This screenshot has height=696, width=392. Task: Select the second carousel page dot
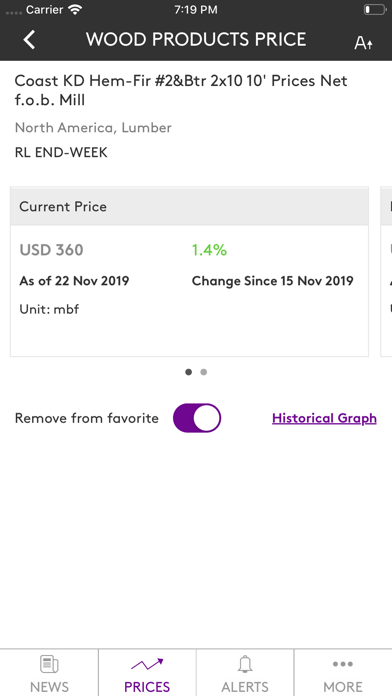point(203,372)
